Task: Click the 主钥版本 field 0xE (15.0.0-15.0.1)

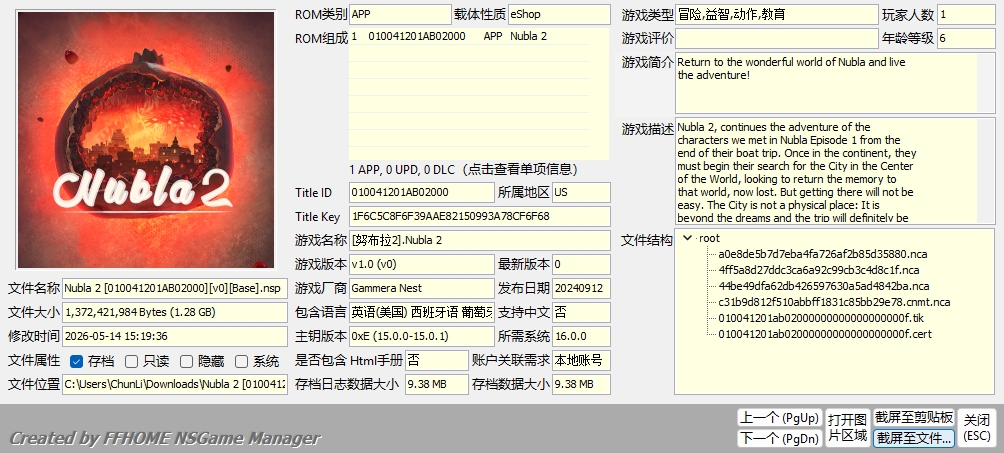Action: (x=422, y=336)
